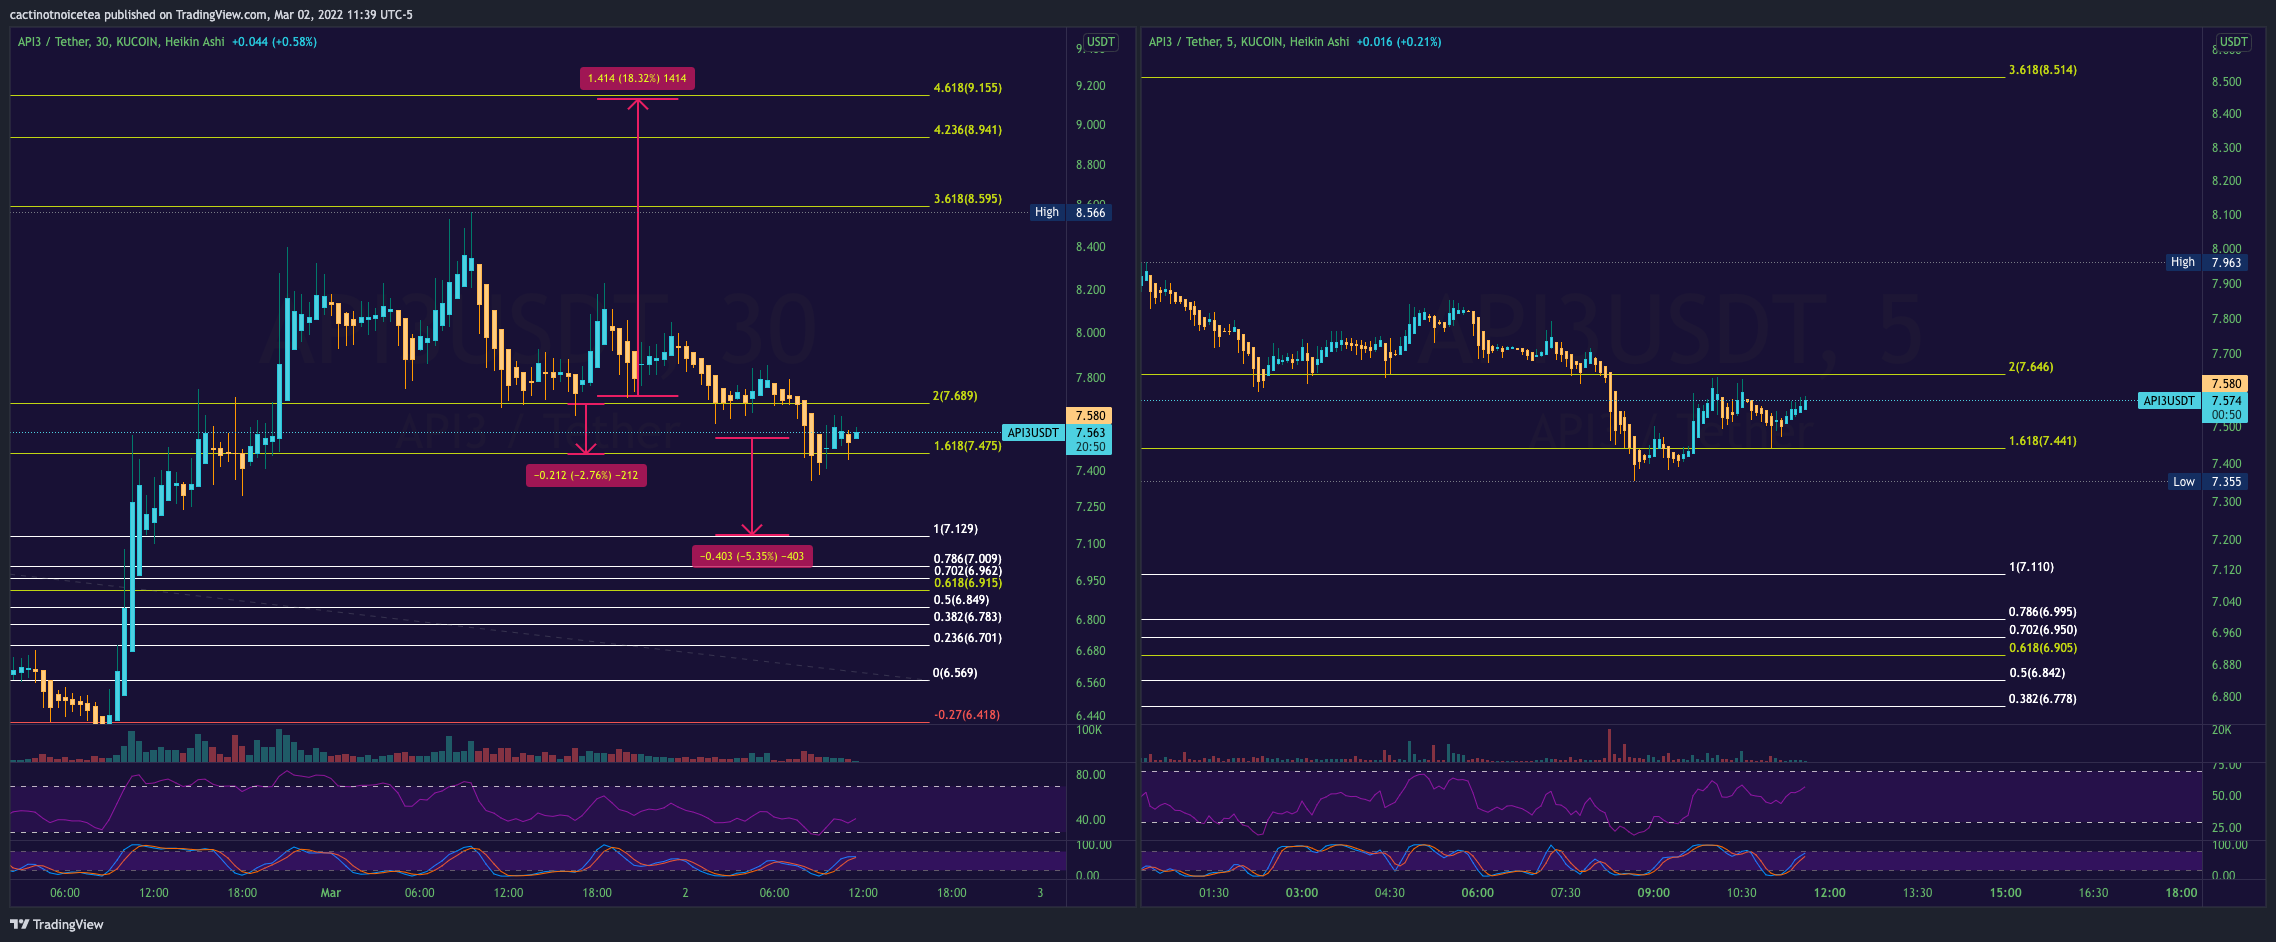Click the 2(7.689) Fibonacci label
The image size is (2276, 942).
click(x=955, y=396)
